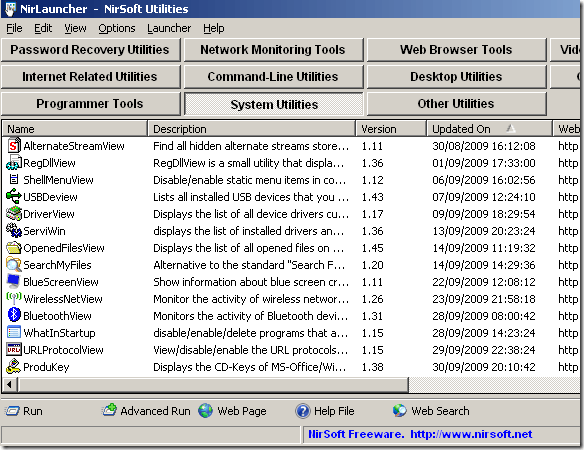The width and height of the screenshot is (584, 450).
Task: Click the RegDllView icon
Action: (14, 163)
